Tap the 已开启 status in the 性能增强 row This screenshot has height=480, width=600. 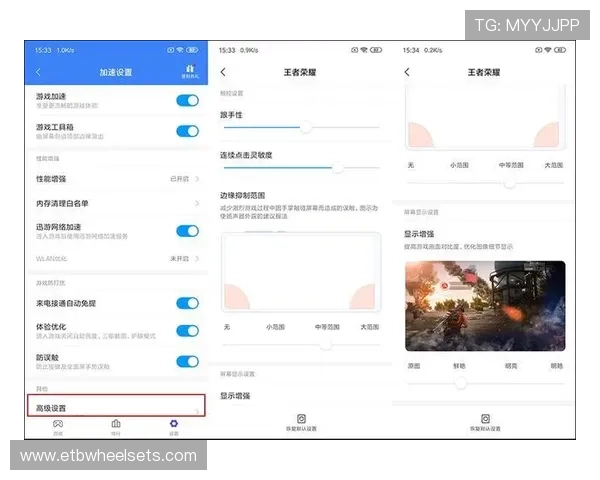pos(179,179)
